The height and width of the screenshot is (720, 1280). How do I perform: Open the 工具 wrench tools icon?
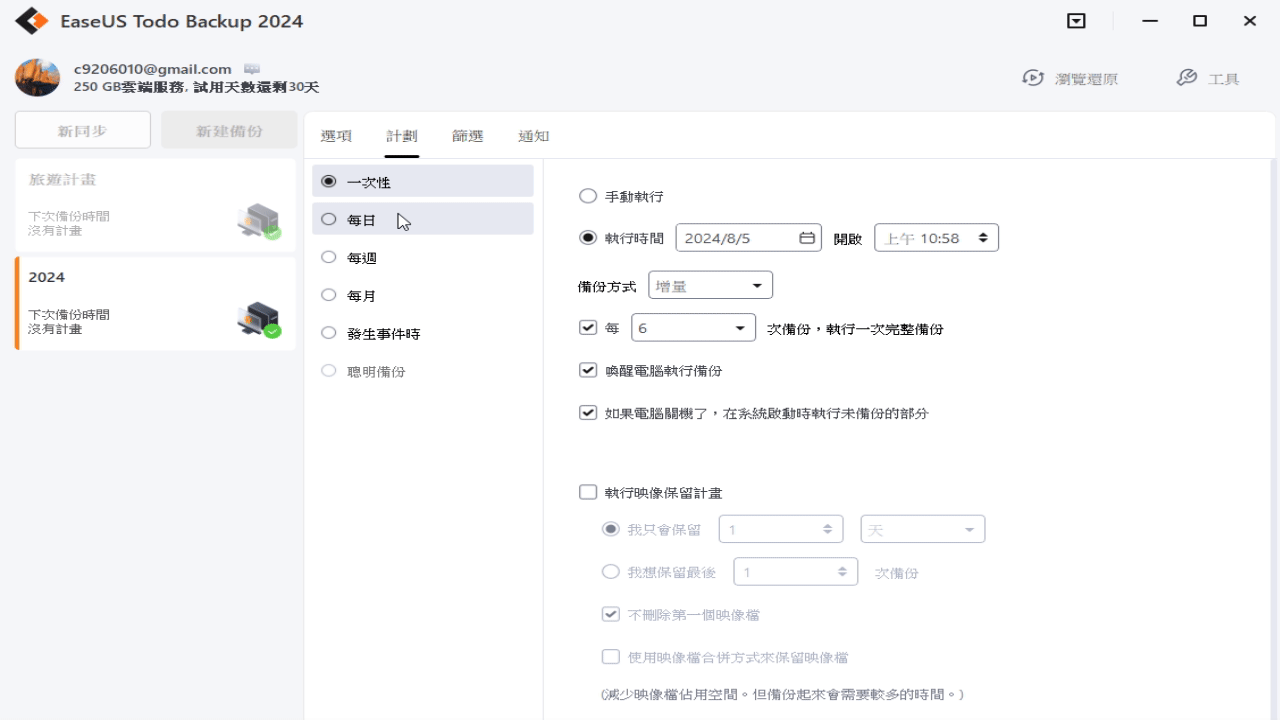point(1187,78)
